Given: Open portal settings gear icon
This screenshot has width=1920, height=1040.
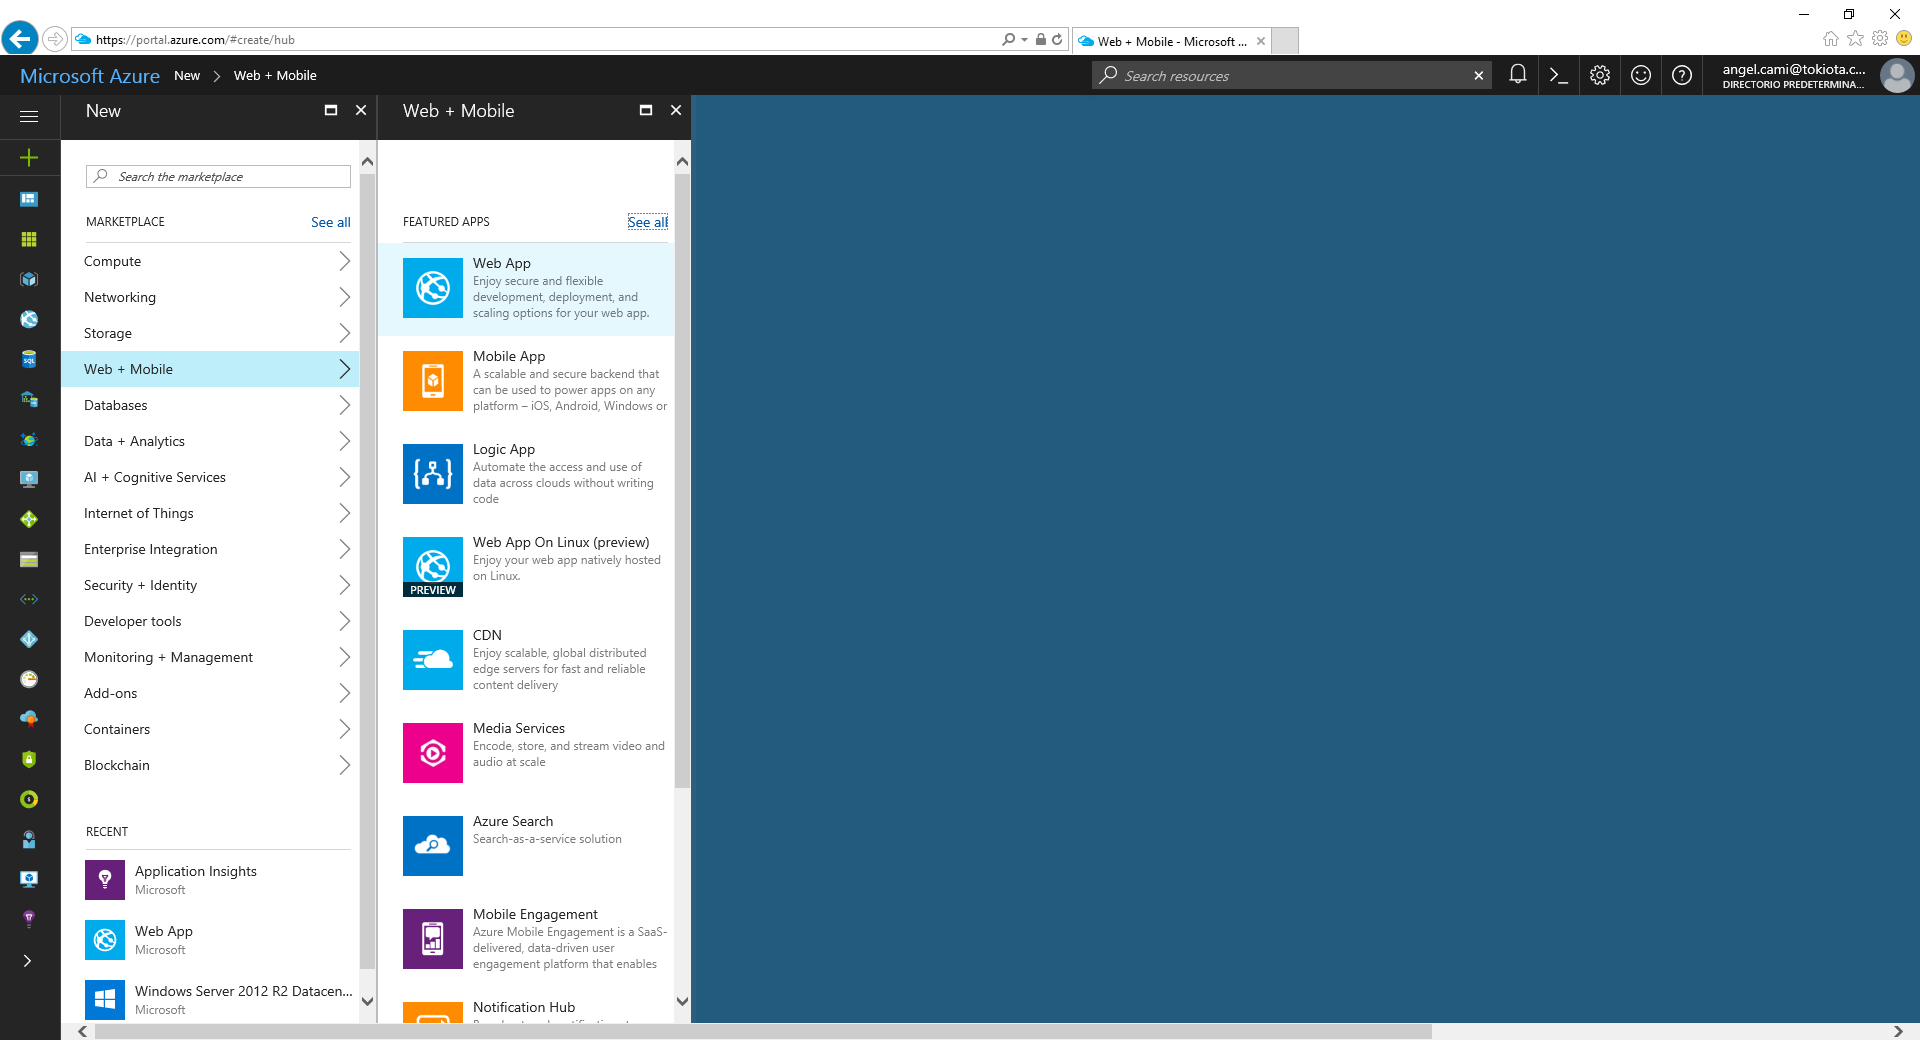Looking at the screenshot, I should [1599, 75].
